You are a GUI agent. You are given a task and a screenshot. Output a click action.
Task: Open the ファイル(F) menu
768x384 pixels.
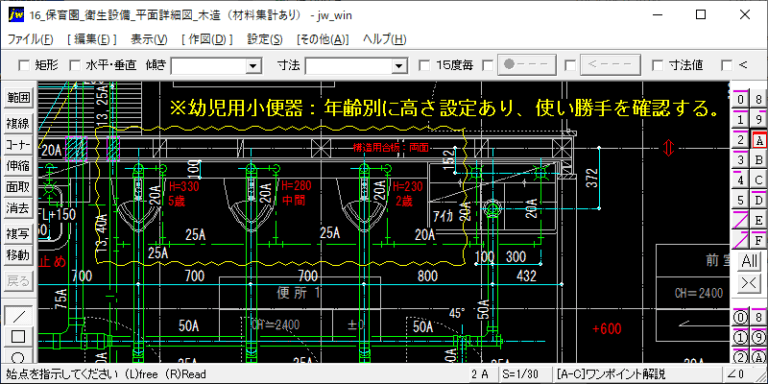tap(31, 39)
